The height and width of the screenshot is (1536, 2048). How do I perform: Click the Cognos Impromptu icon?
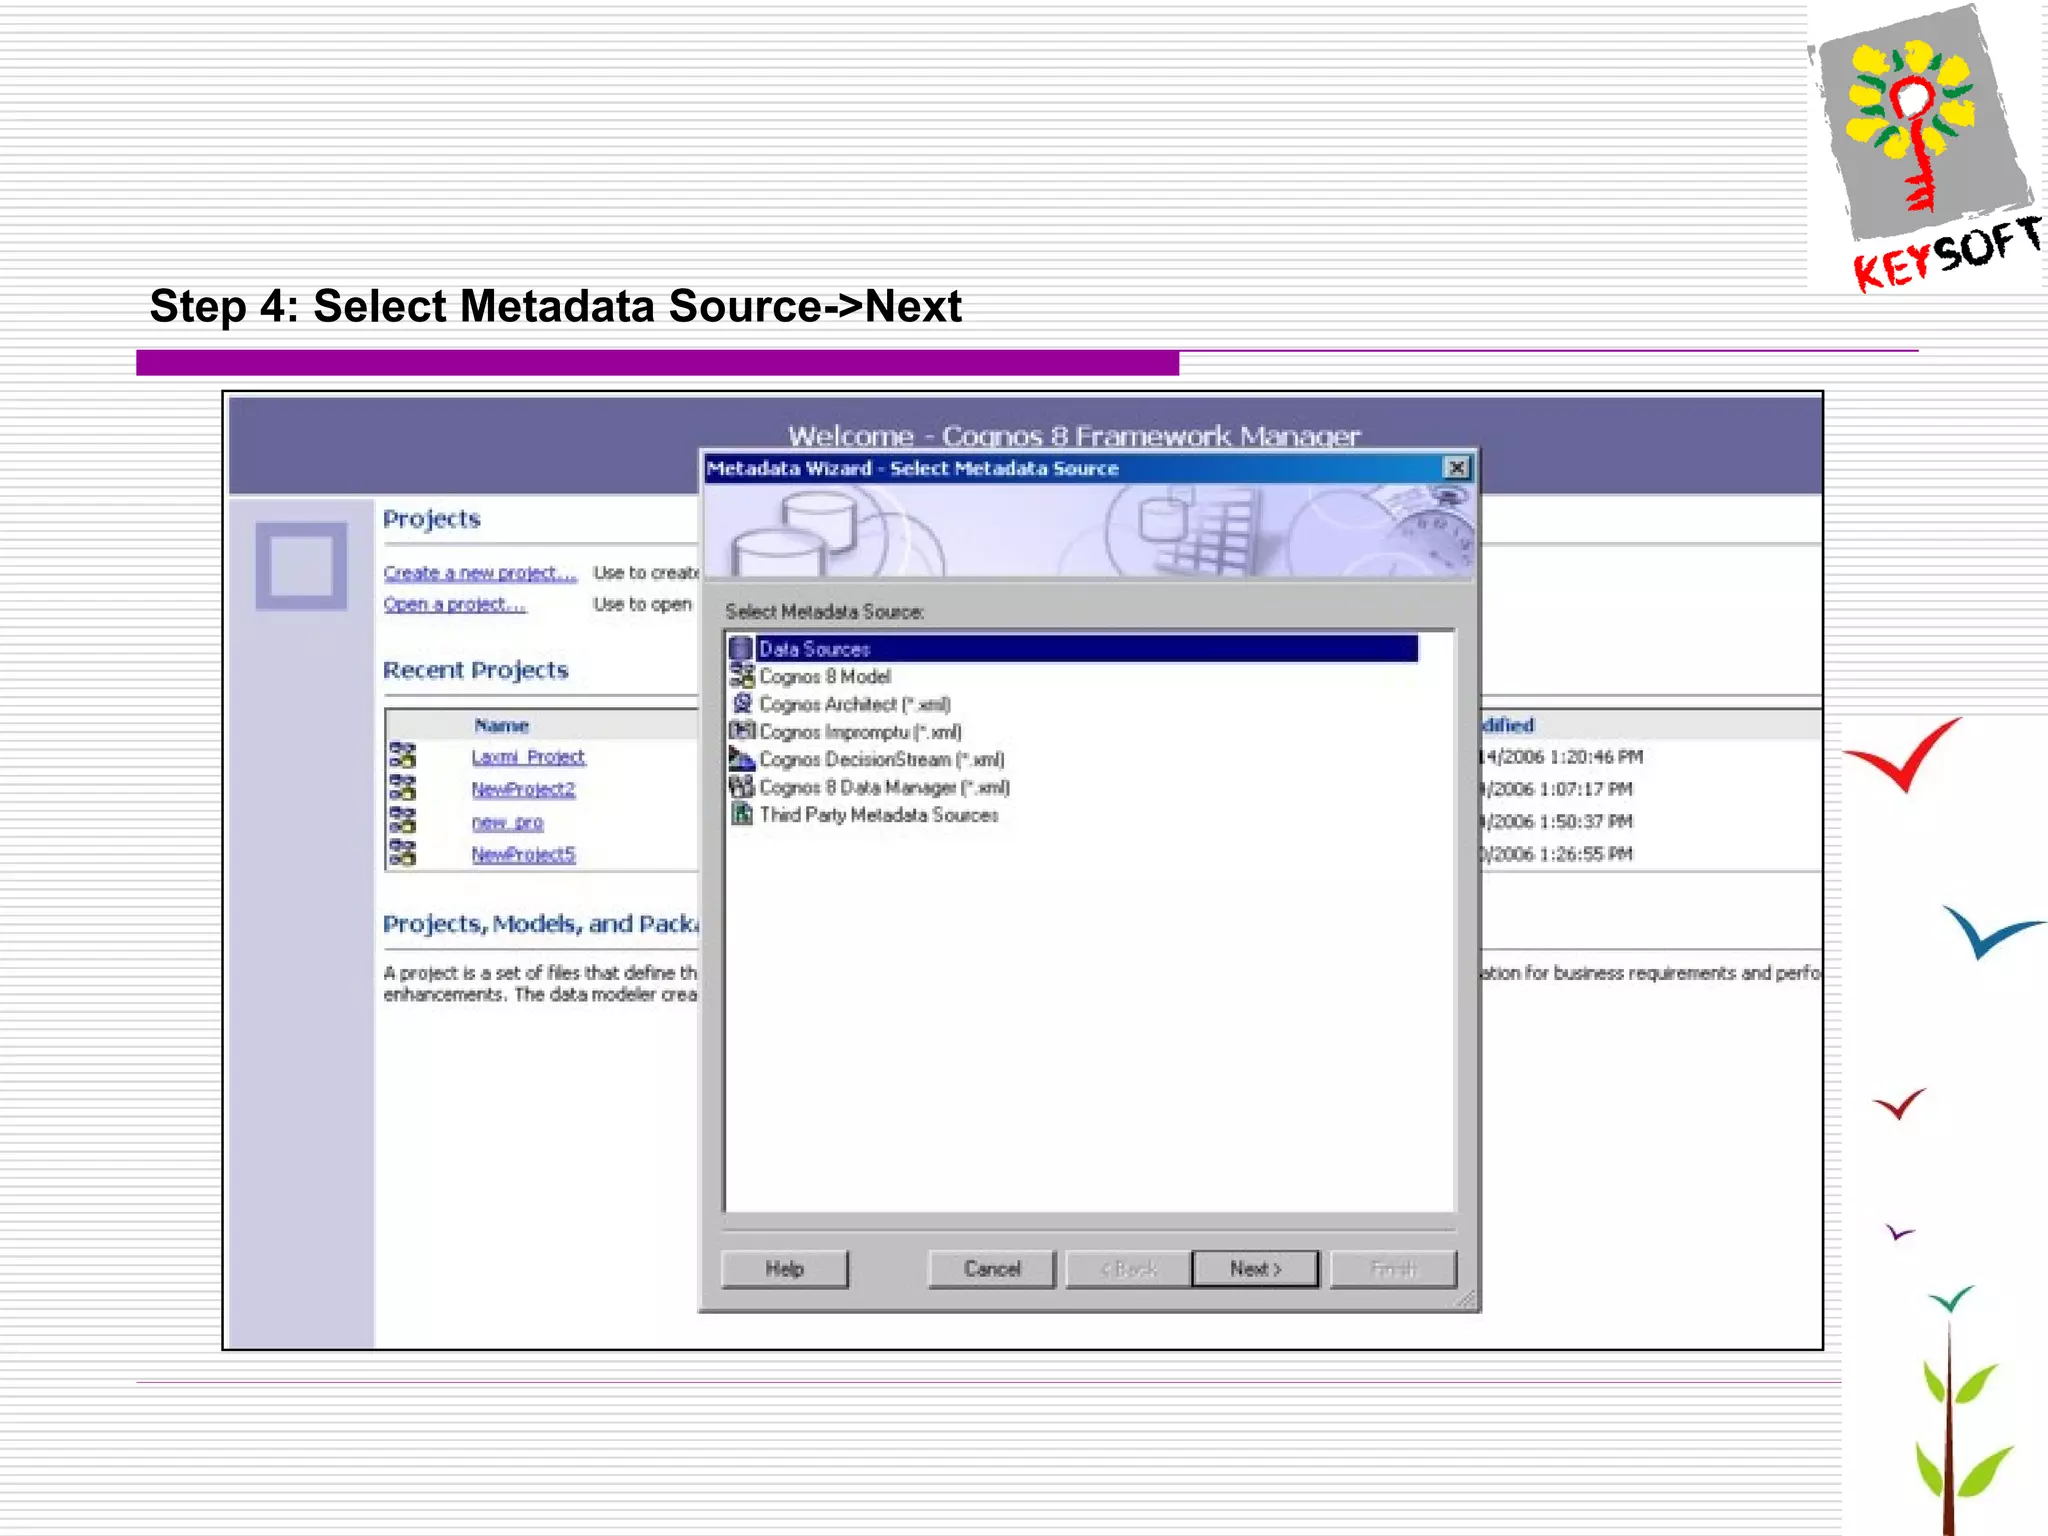tap(741, 731)
